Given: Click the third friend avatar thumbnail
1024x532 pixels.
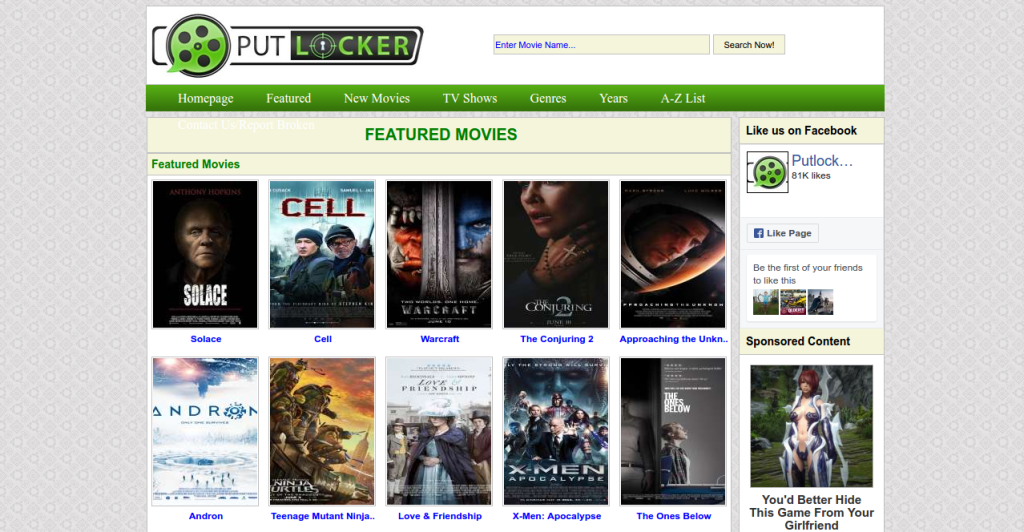Looking at the screenshot, I should tap(820, 302).
